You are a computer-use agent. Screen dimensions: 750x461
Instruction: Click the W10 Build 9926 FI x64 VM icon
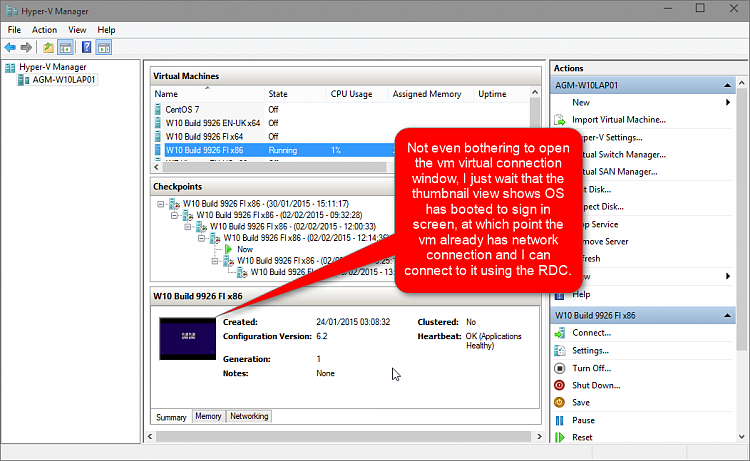click(x=157, y=136)
